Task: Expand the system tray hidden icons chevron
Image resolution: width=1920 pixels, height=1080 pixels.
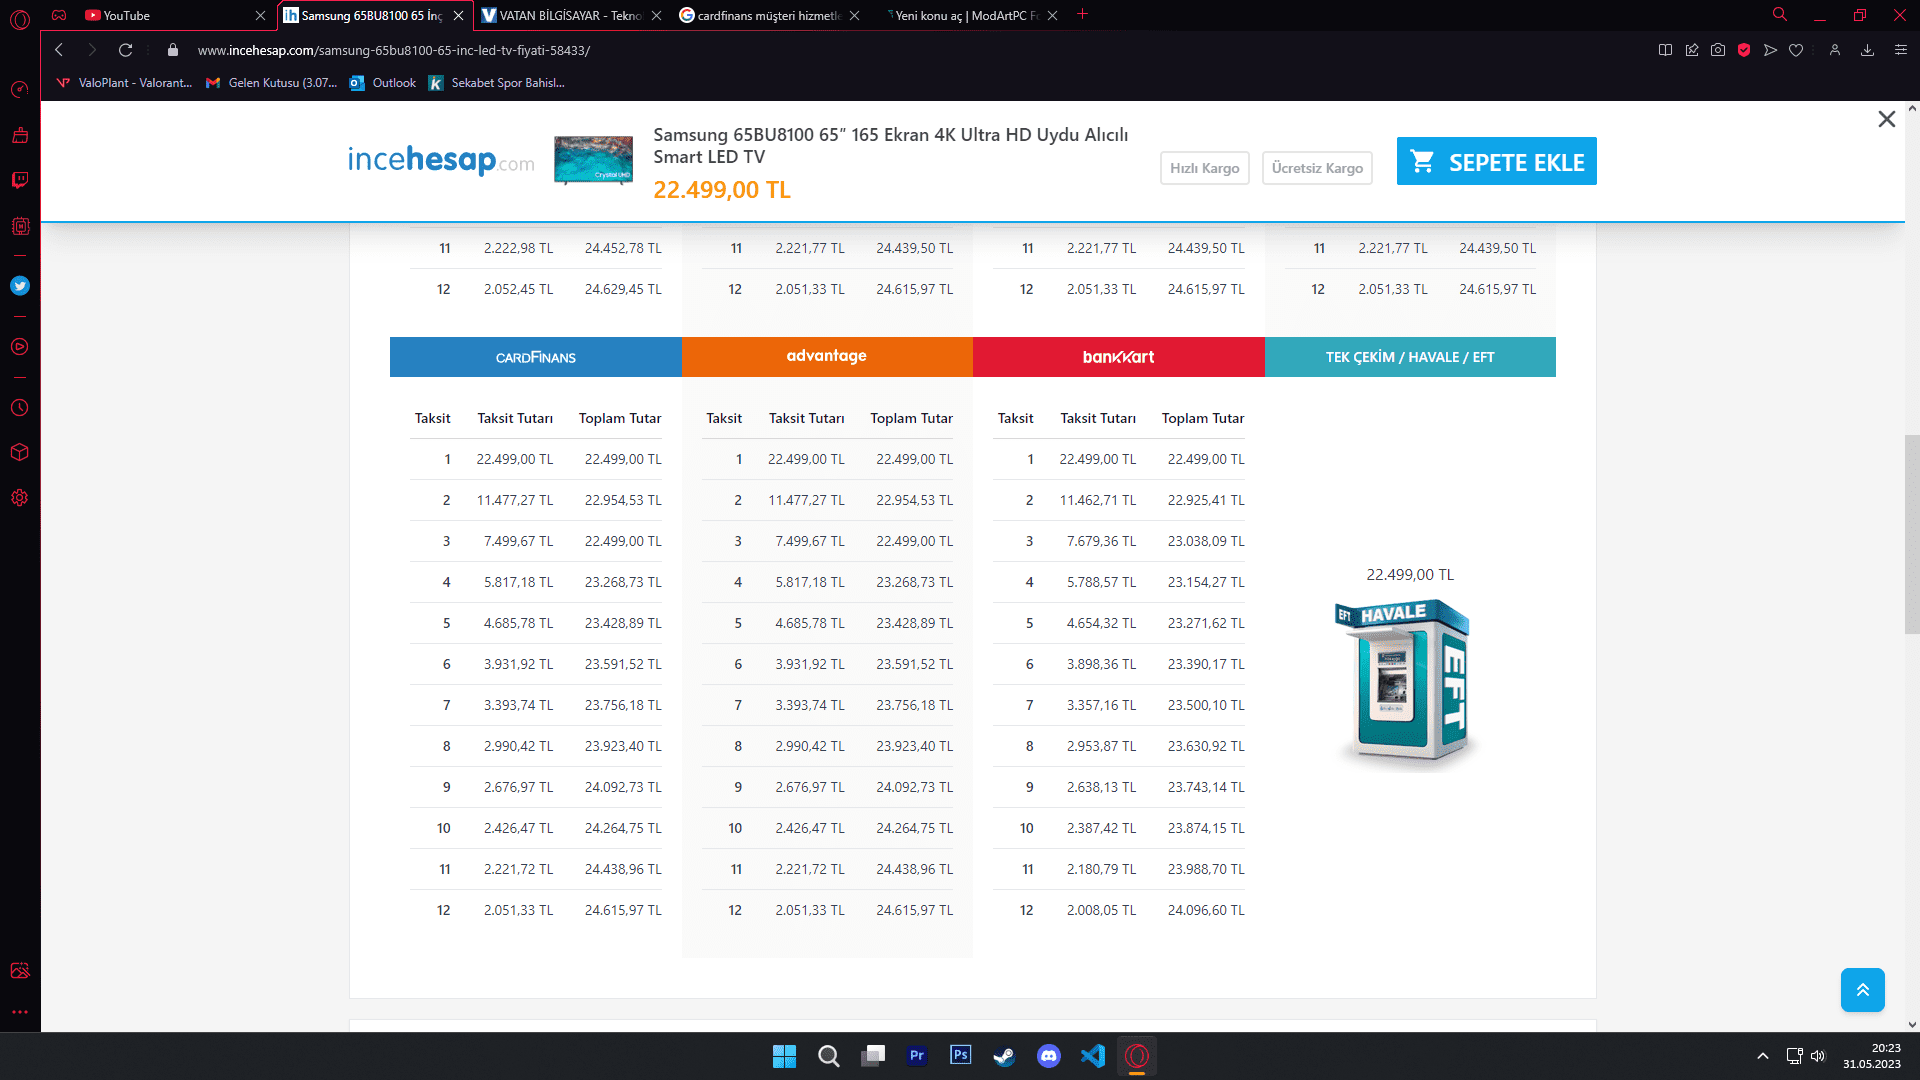Action: click(x=1763, y=1056)
